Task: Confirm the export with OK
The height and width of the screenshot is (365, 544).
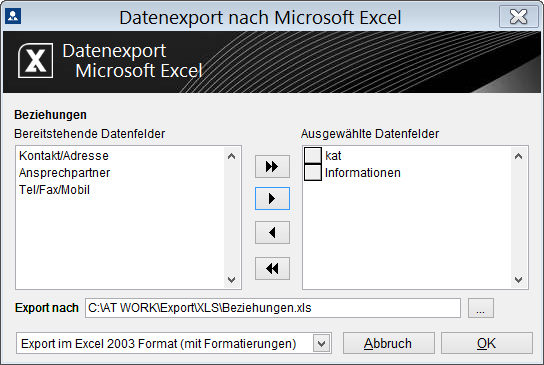Action: click(486, 343)
